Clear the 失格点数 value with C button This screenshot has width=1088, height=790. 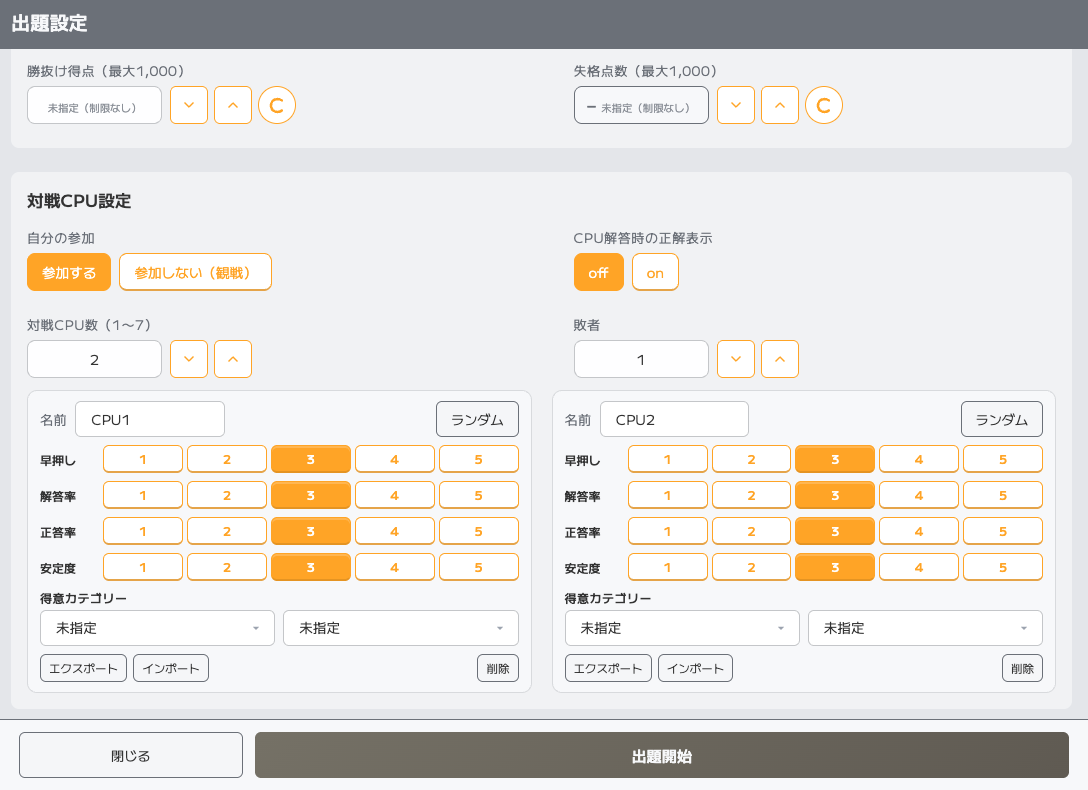(824, 105)
